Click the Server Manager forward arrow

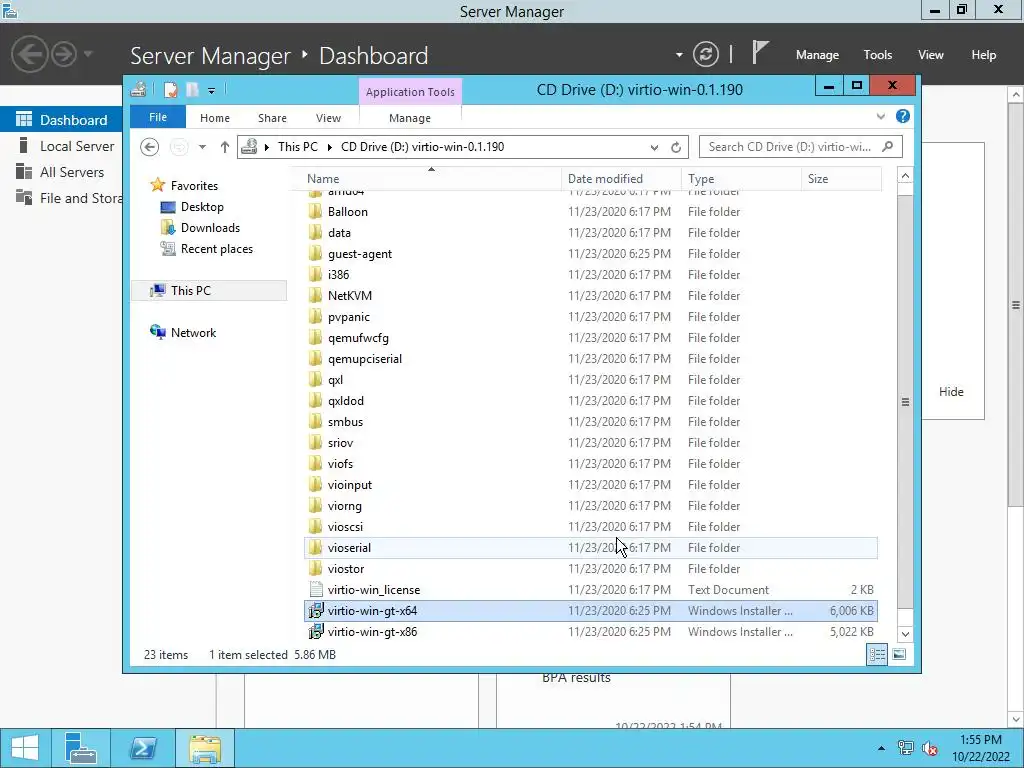click(x=64, y=54)
